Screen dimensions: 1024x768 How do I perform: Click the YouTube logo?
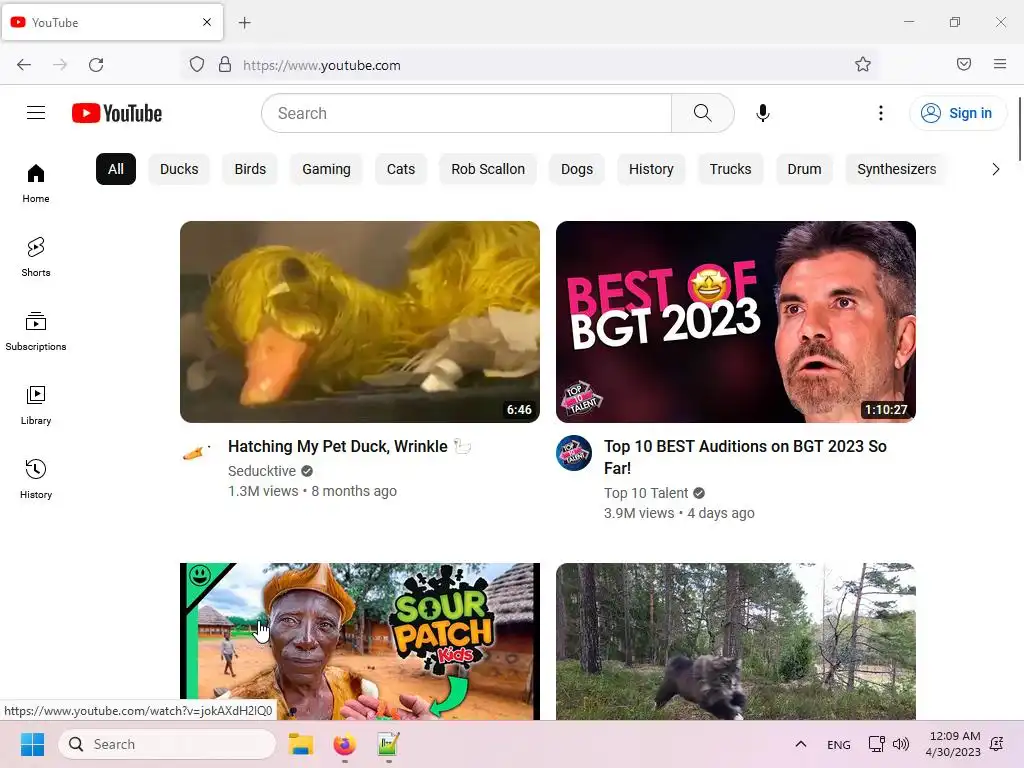coord(117,113)
